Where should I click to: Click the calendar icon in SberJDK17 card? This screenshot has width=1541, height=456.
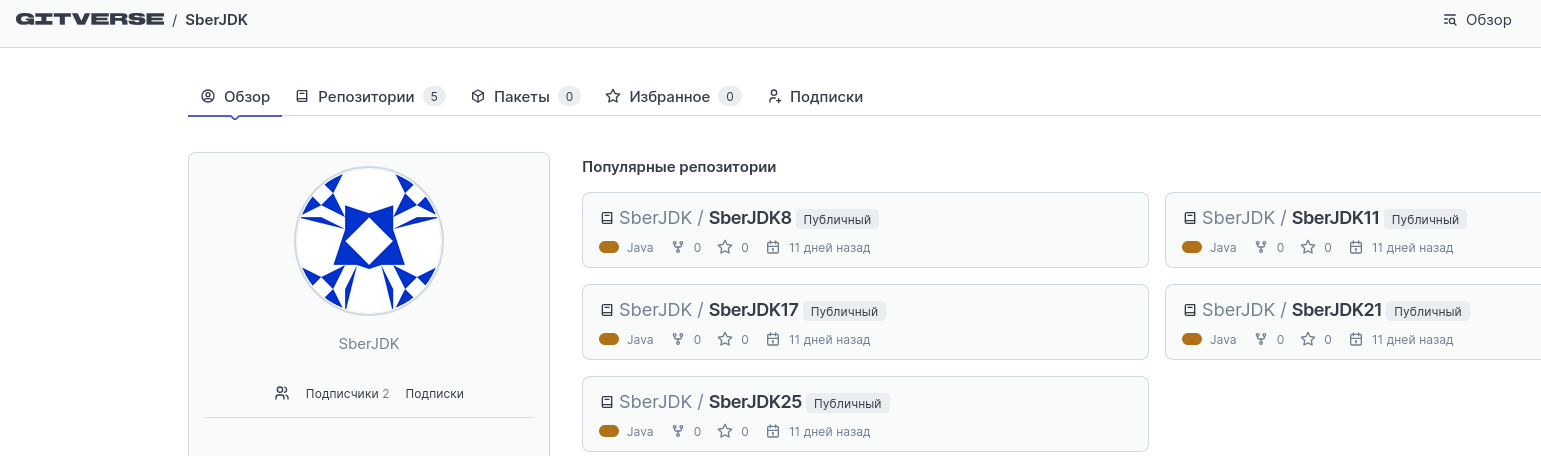point(773,339)
